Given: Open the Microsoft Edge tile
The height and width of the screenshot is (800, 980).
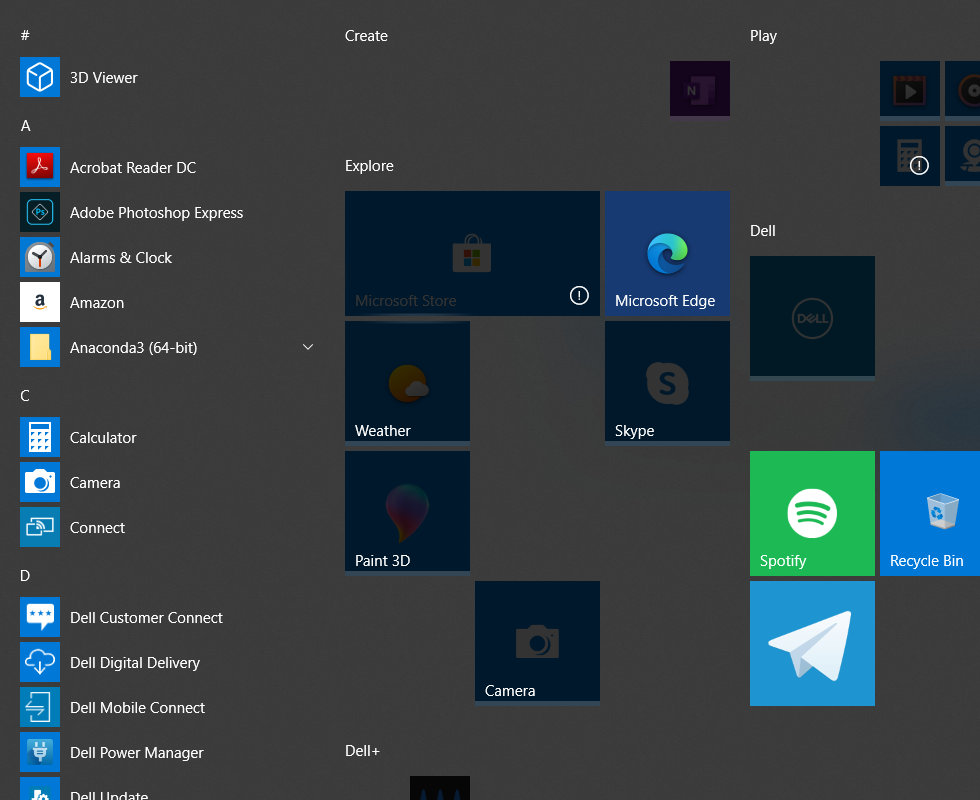Looking at the screenshot, I should coord(668,253).
